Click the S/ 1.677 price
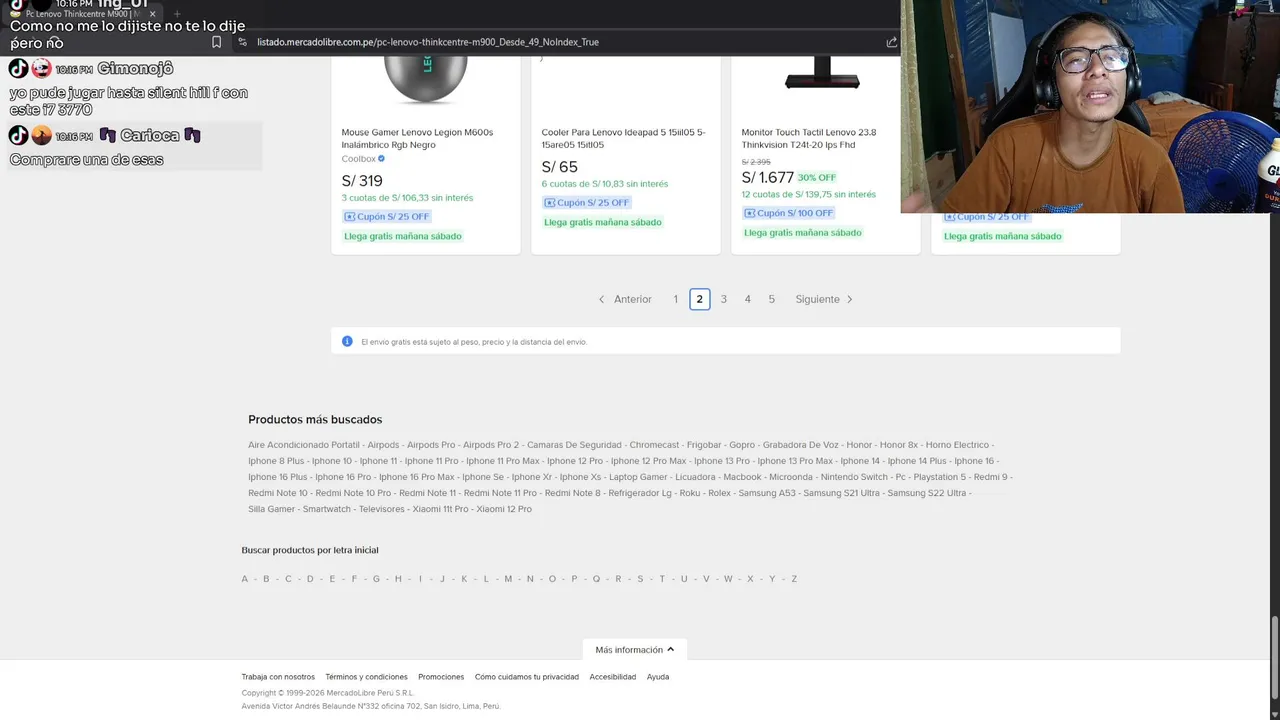Screen dimensions: 1280x720 tap(767, 177)
